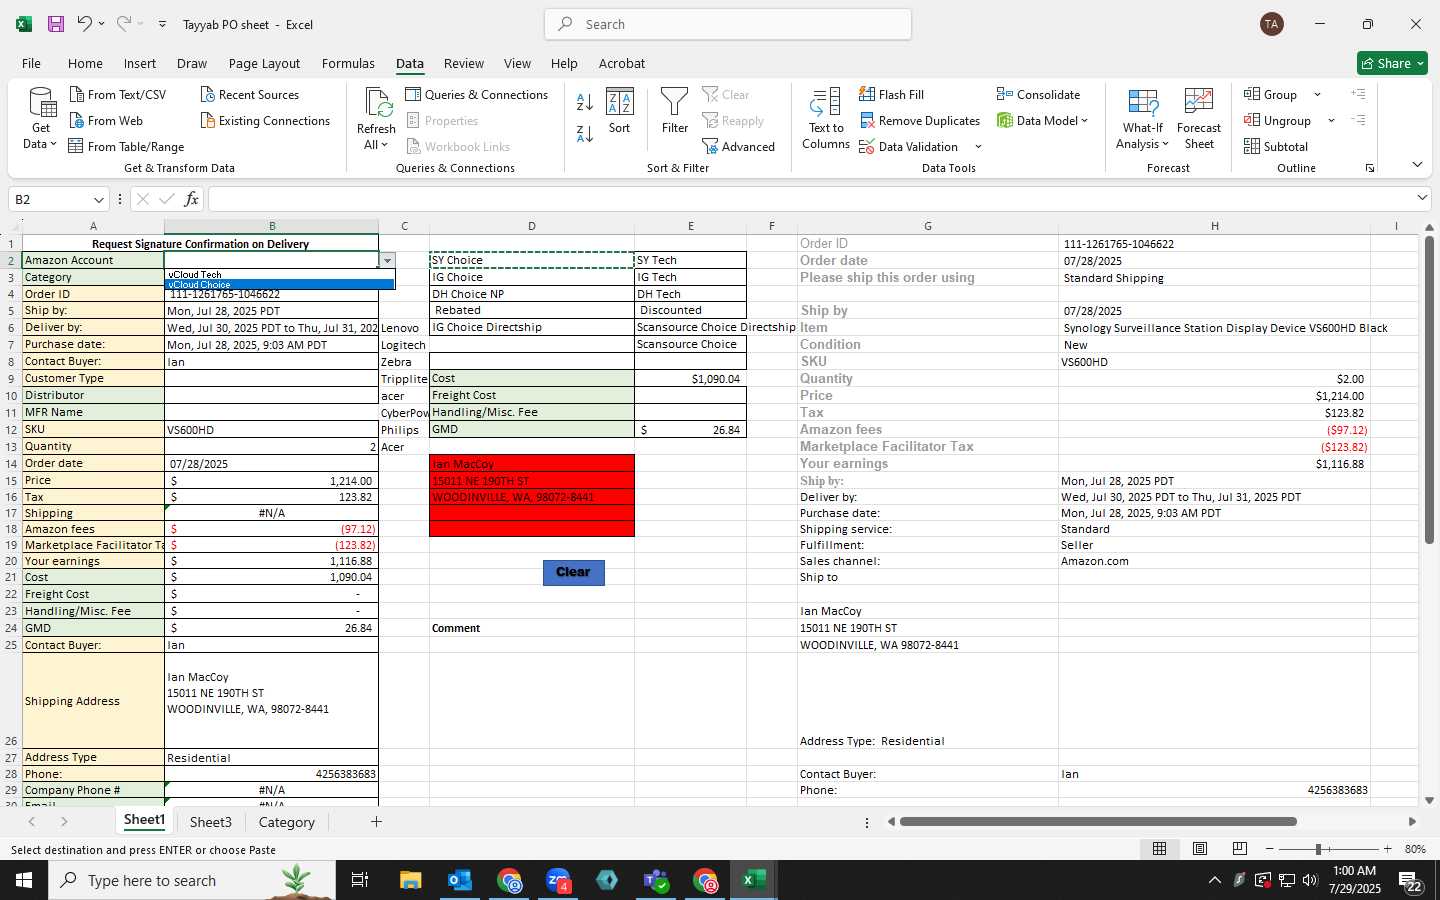This screenshot has height=900, width=1440.
Task: Expand Data Validation dropdown arrow
Action: tap(978, 146)
